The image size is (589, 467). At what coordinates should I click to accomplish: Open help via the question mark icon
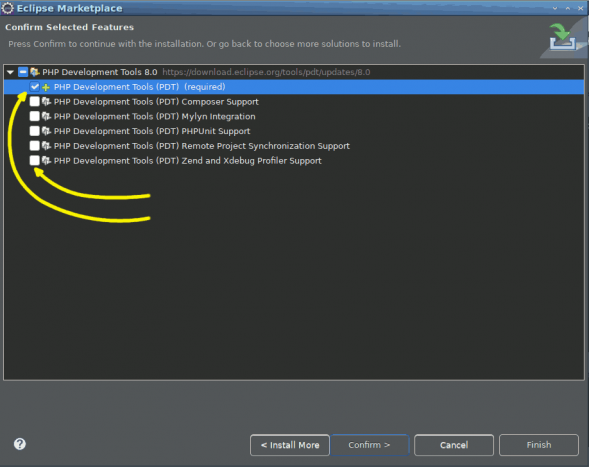20,444
